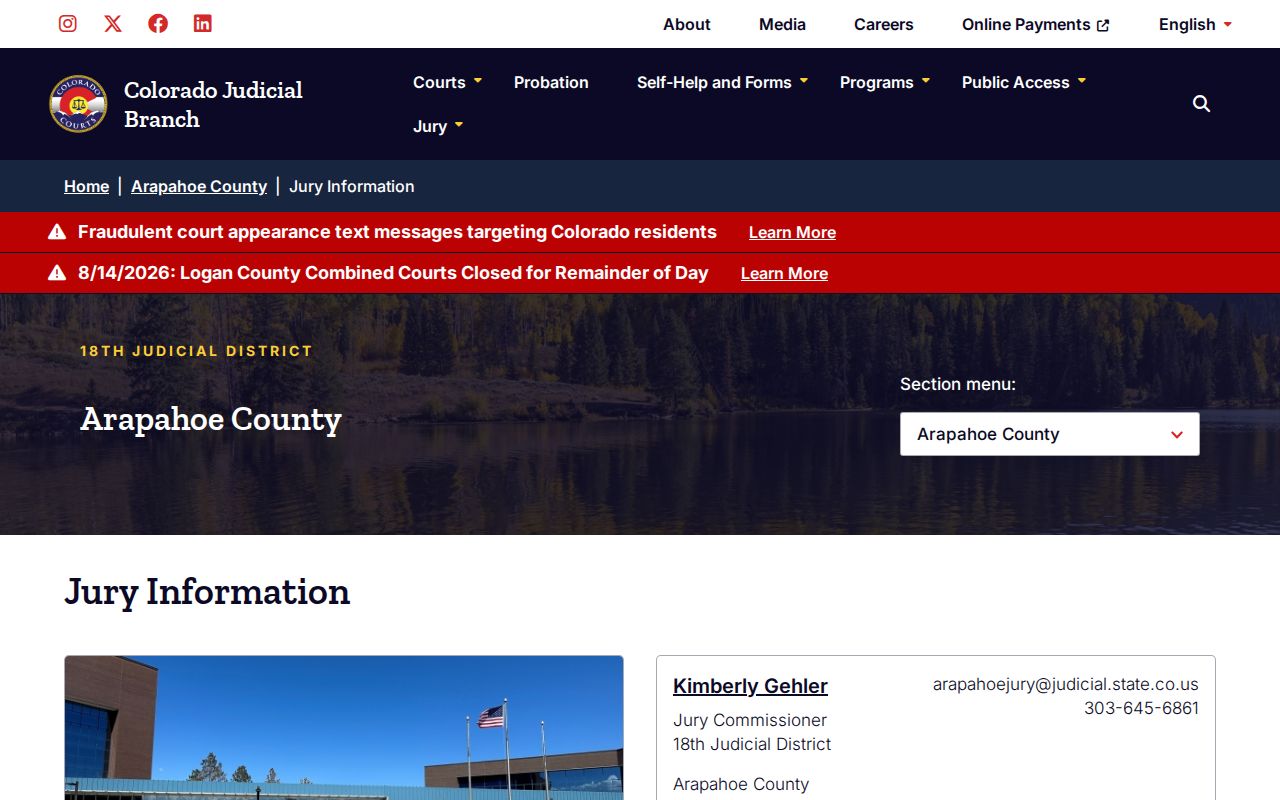This screenshot has height=800, width=1280.
Task: Expand the Jury menu
Action: point(438,126)
